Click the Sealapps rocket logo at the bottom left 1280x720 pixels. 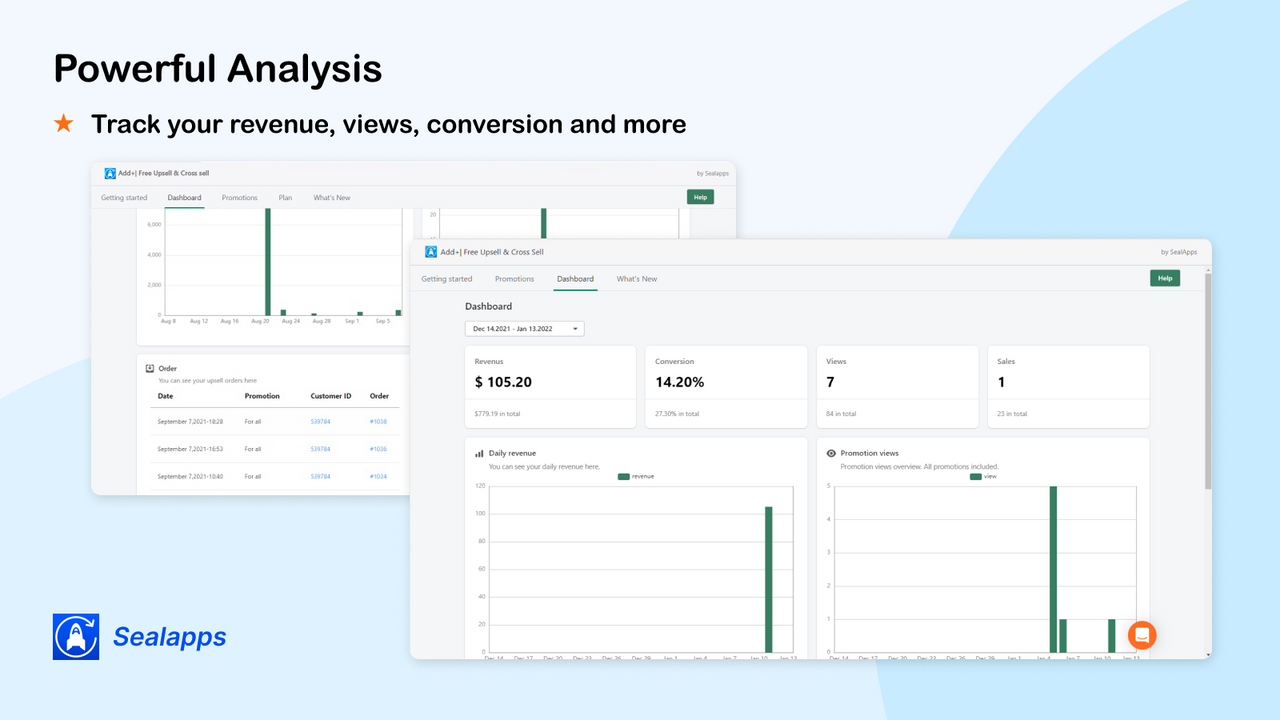click(76, 637)
